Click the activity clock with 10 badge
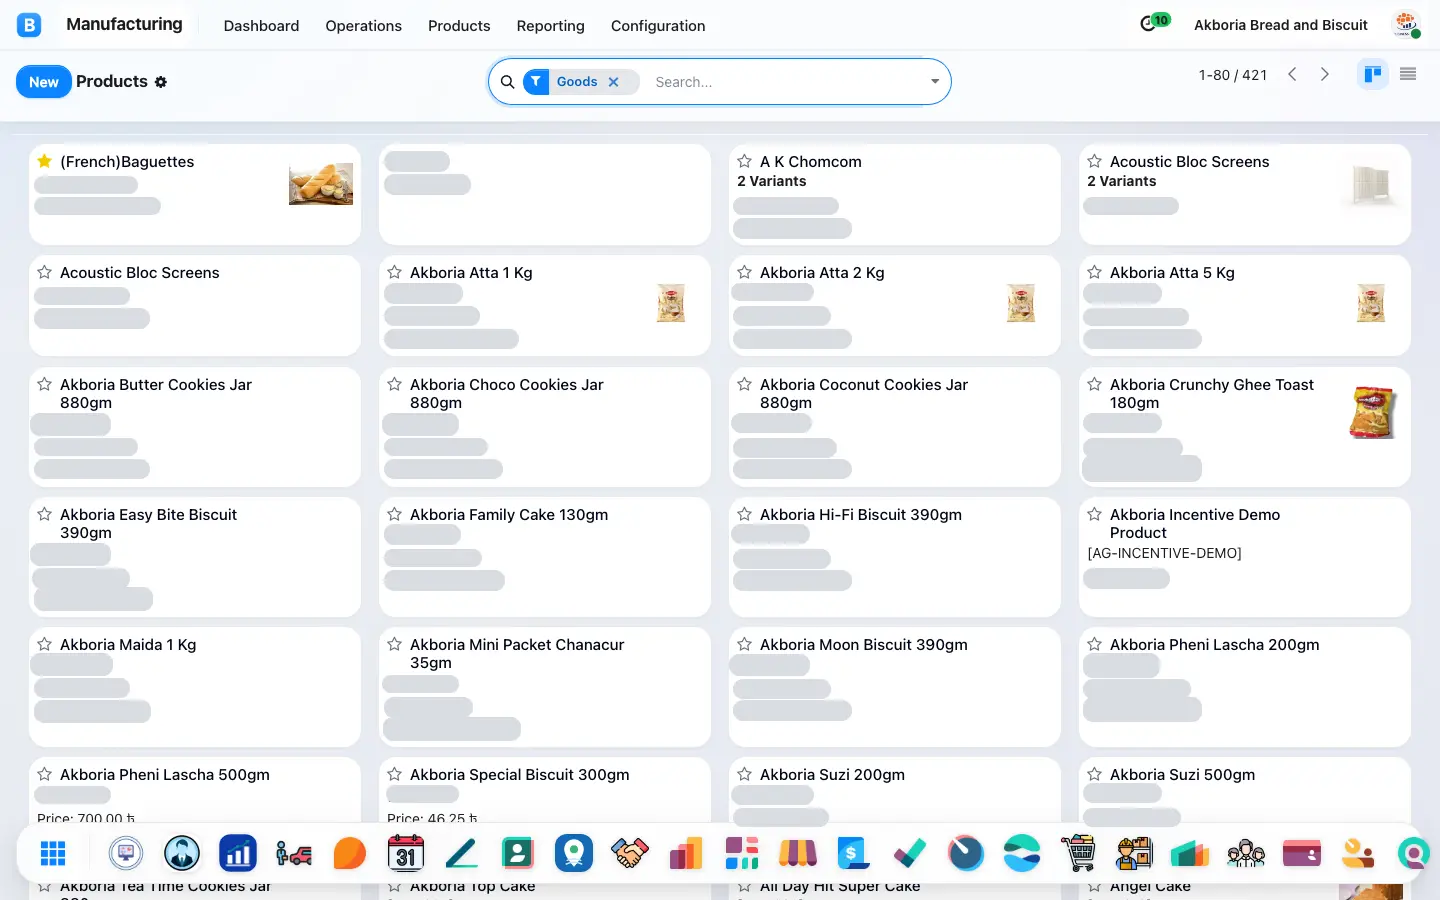The width and height of the screenshot is (1440, 900). 1150,24
